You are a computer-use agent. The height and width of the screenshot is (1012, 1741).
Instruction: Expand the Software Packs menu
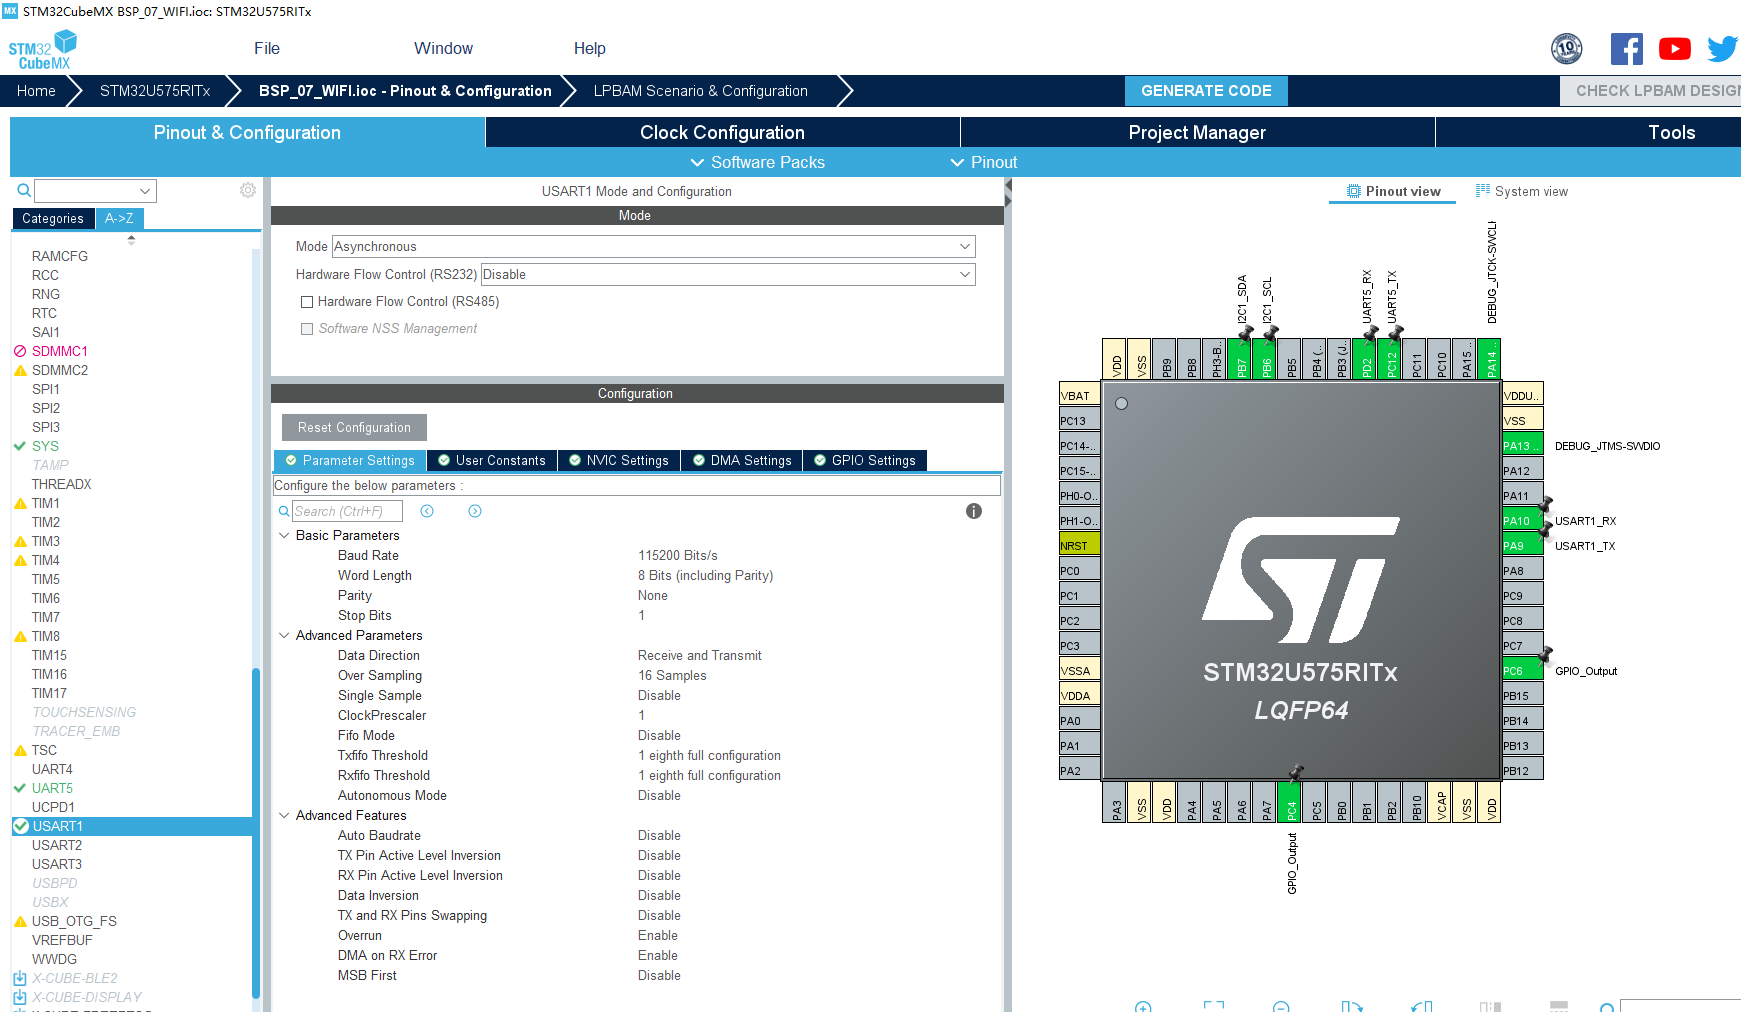coord(757,162)
